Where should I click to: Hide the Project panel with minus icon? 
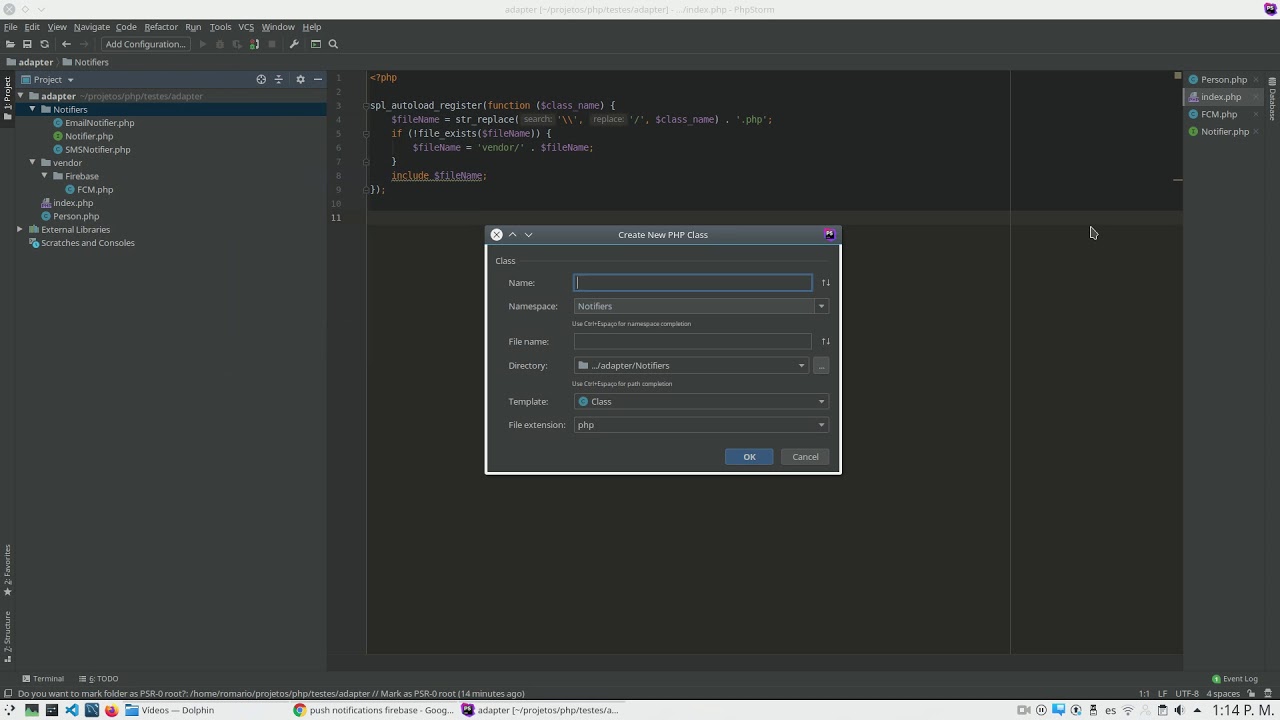point(318,79)
